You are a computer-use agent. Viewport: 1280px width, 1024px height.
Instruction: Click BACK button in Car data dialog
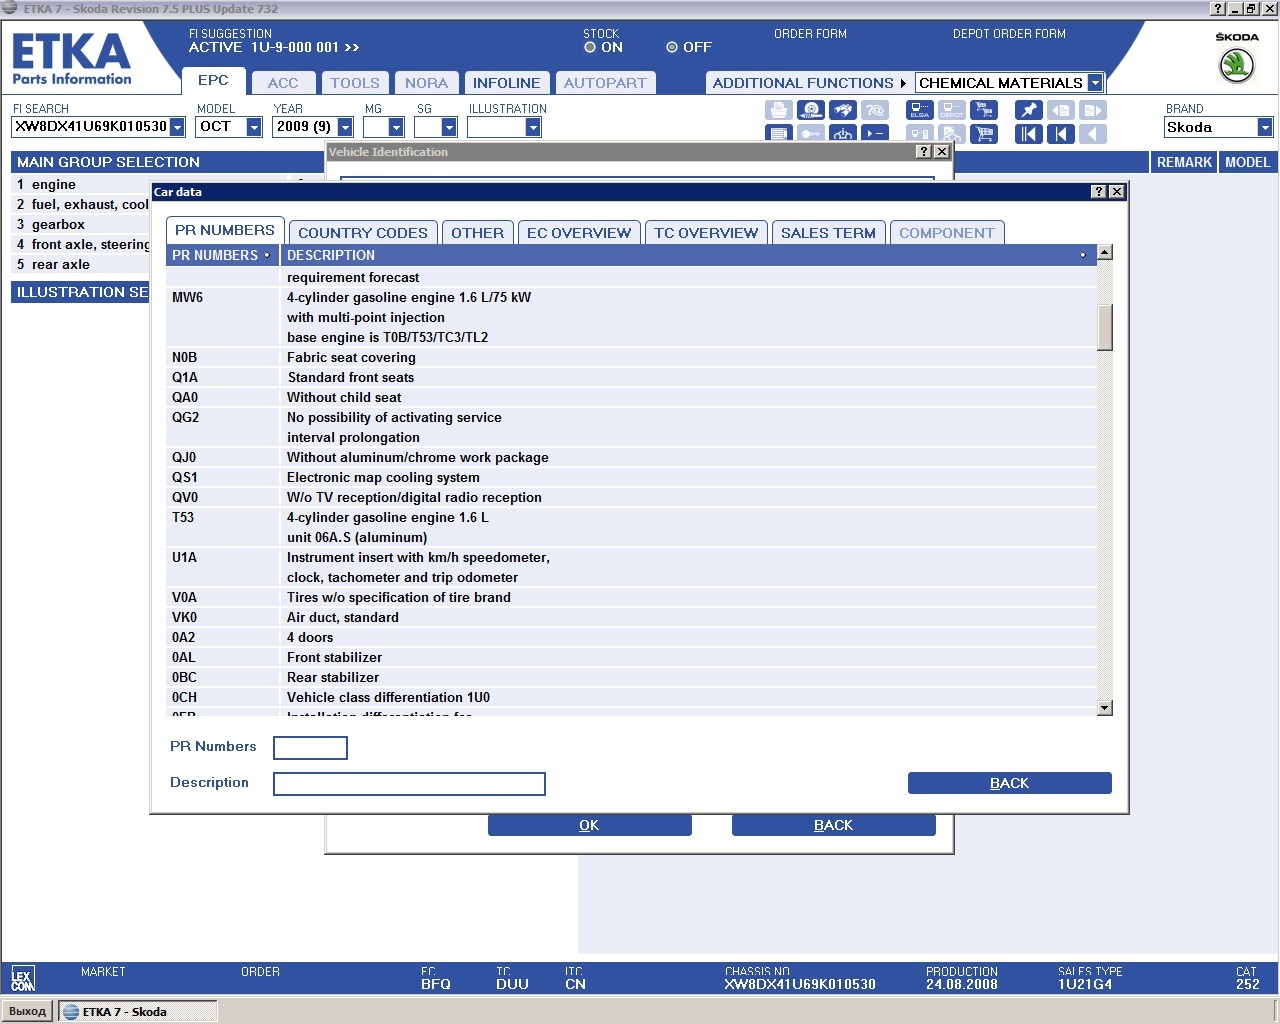tap(1009, 783)
